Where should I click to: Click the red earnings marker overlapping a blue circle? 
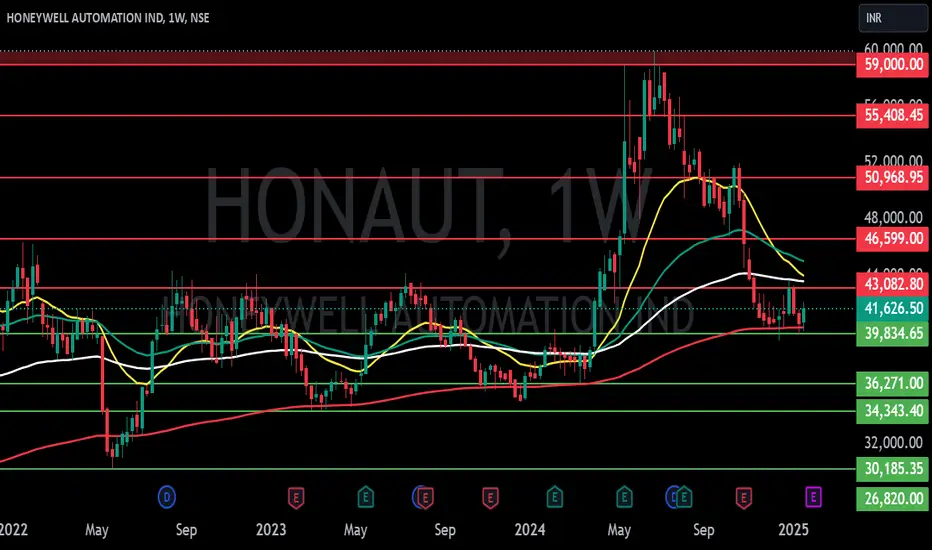[426, 497]
